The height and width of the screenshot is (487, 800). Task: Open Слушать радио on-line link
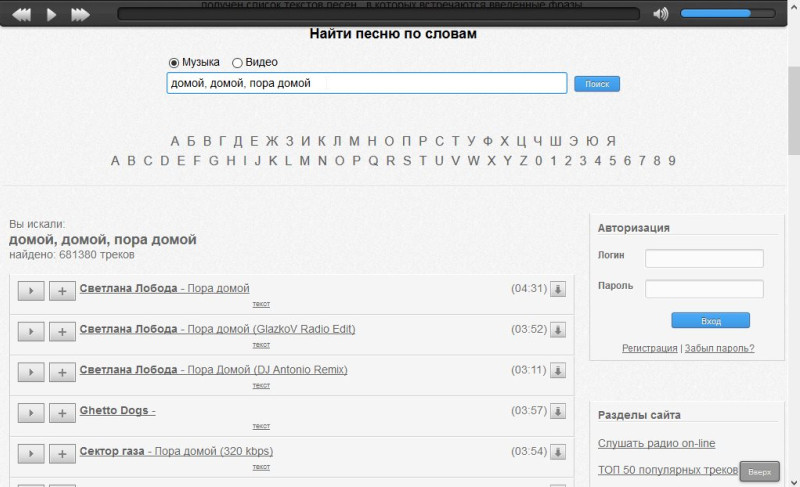[x=657, y=443]
